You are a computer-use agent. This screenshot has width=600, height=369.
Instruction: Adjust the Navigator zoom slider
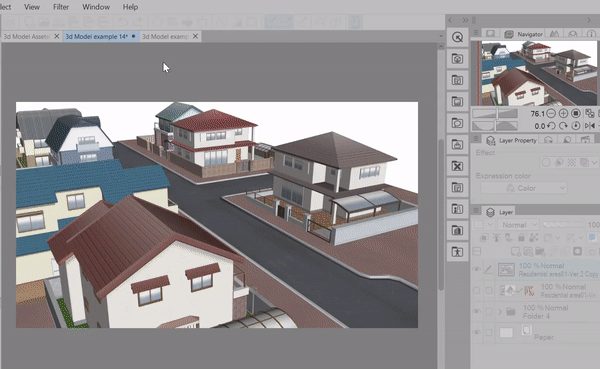click(x=495, y=113)
